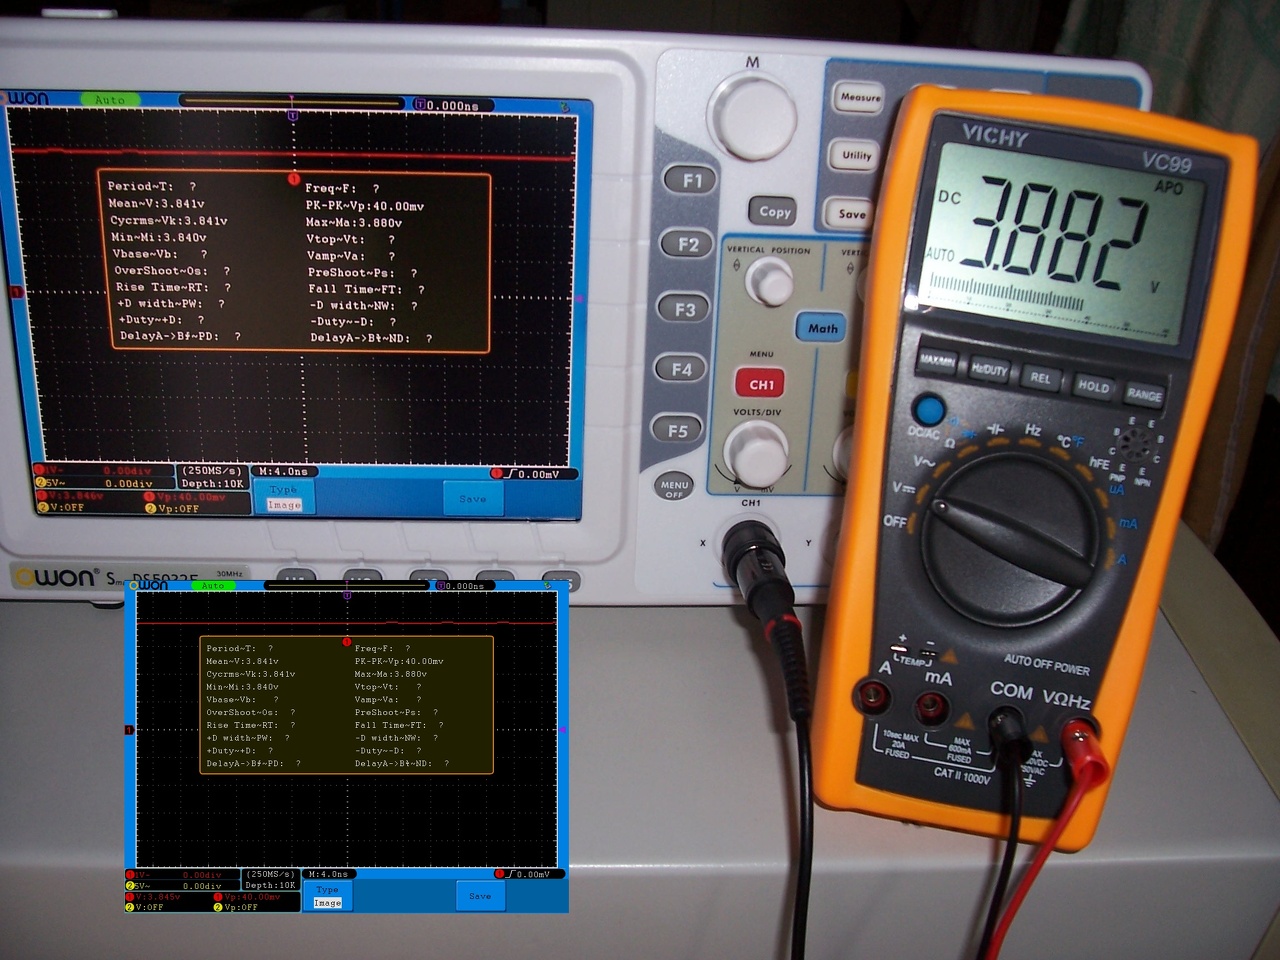Click the purple T trigger marker in the inset screenshot
Viewport: 1280px width, 960px height.
pos(347,595)
